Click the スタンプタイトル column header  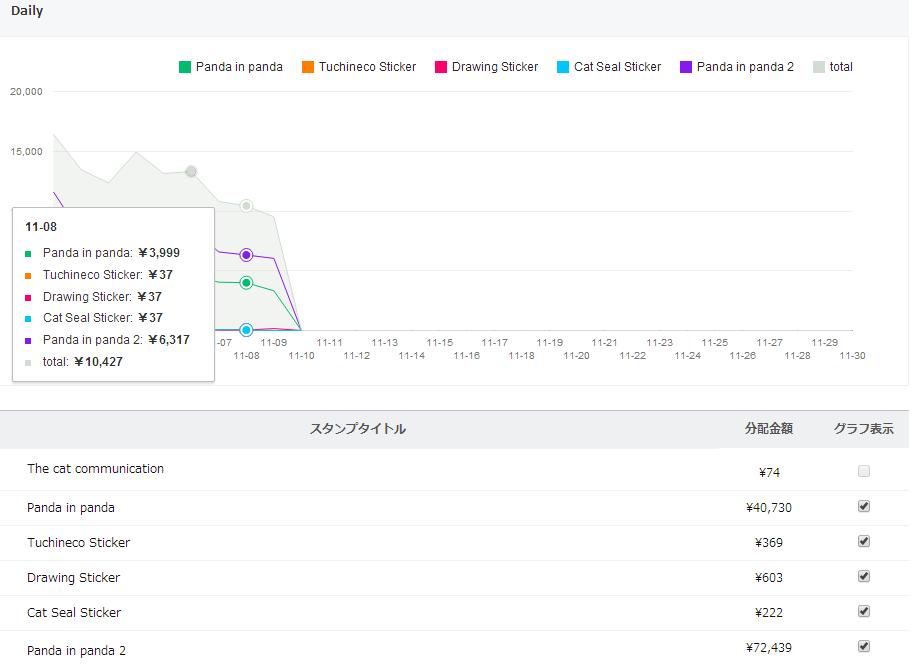tap(357, 429)
